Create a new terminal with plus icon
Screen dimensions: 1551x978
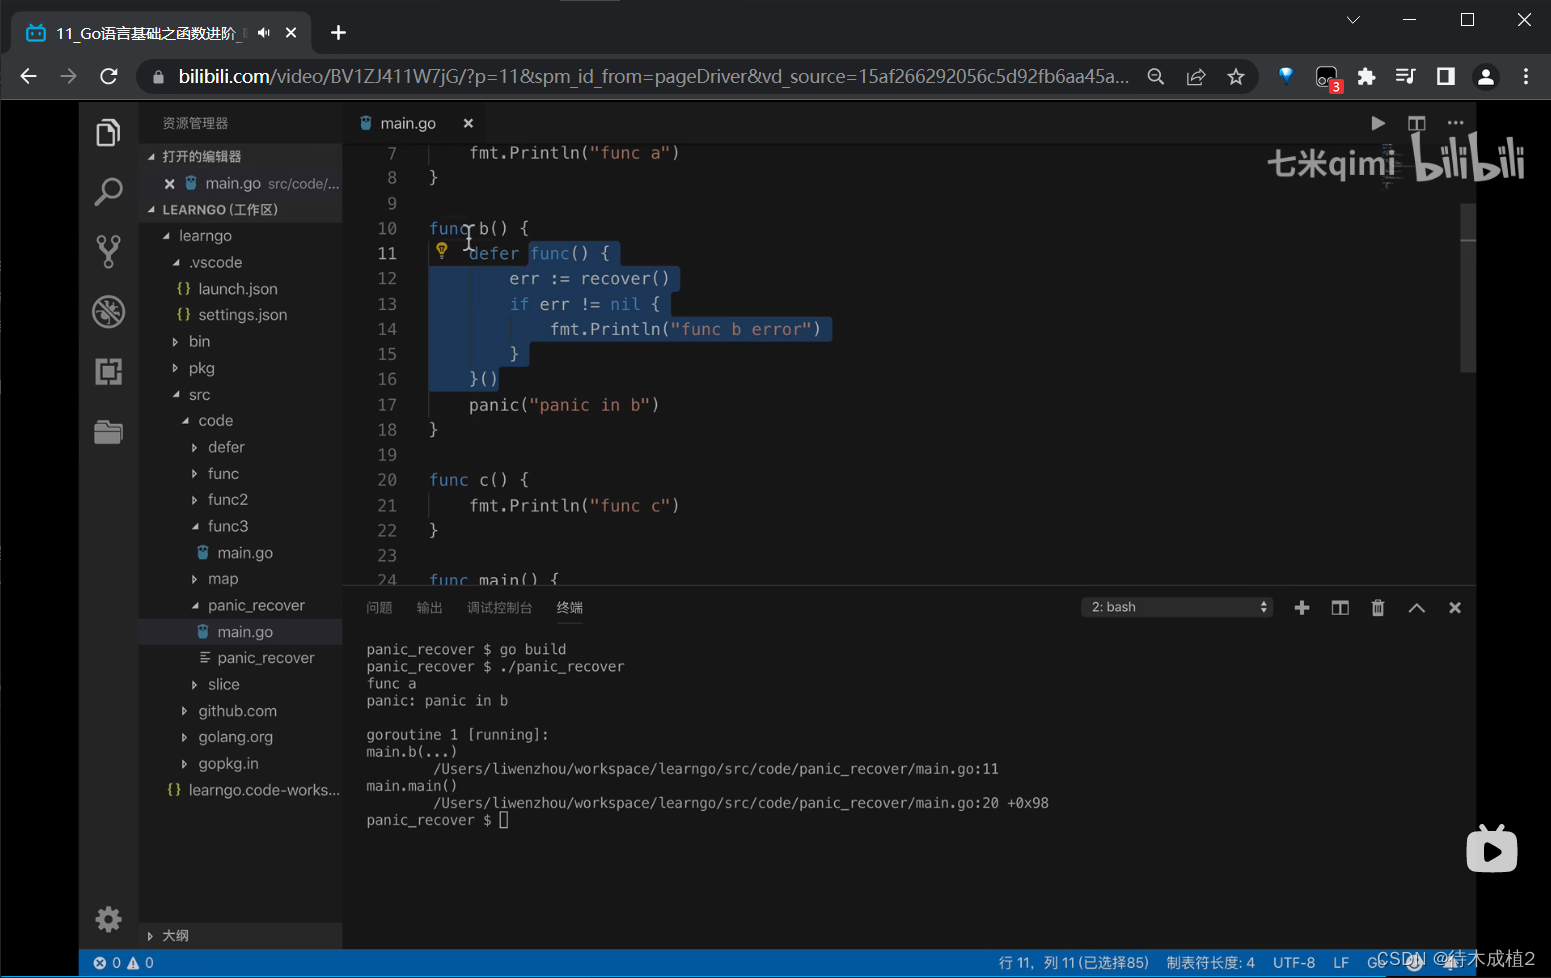point(1301,608)
